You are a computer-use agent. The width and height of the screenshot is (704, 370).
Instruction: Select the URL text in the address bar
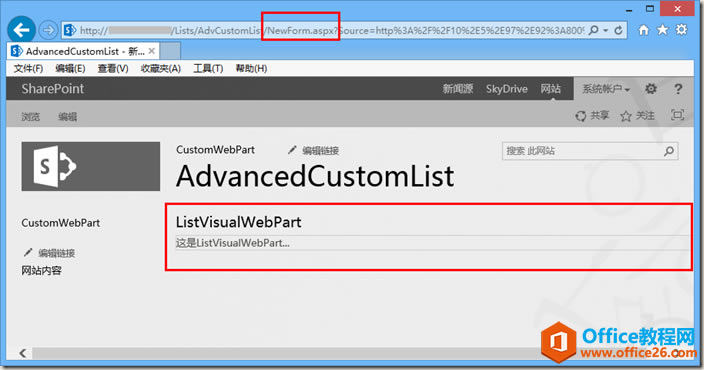(331, 31)
